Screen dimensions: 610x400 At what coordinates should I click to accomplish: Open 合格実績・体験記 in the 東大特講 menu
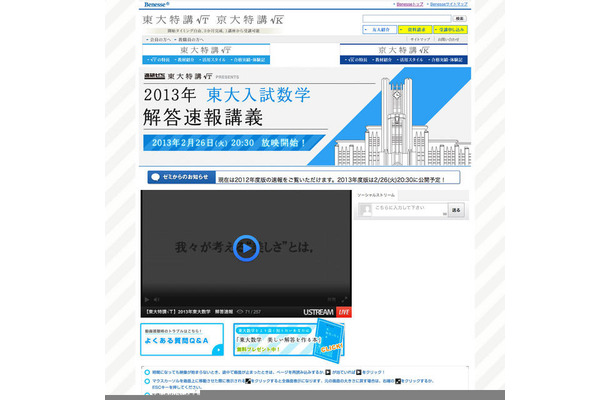pyautogui.click(x=248, y=60)
